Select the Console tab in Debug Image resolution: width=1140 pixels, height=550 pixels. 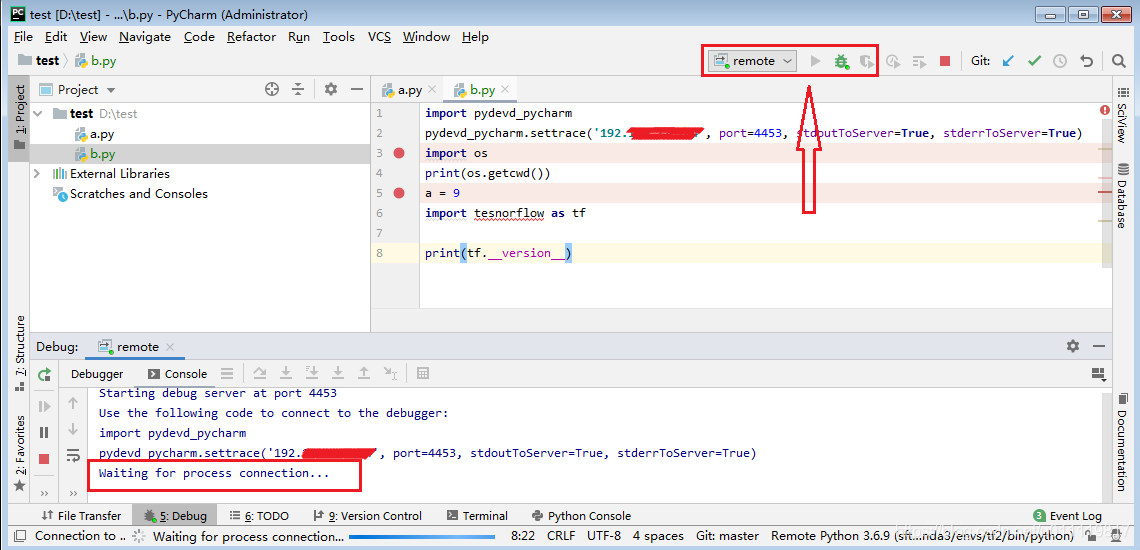178,374
